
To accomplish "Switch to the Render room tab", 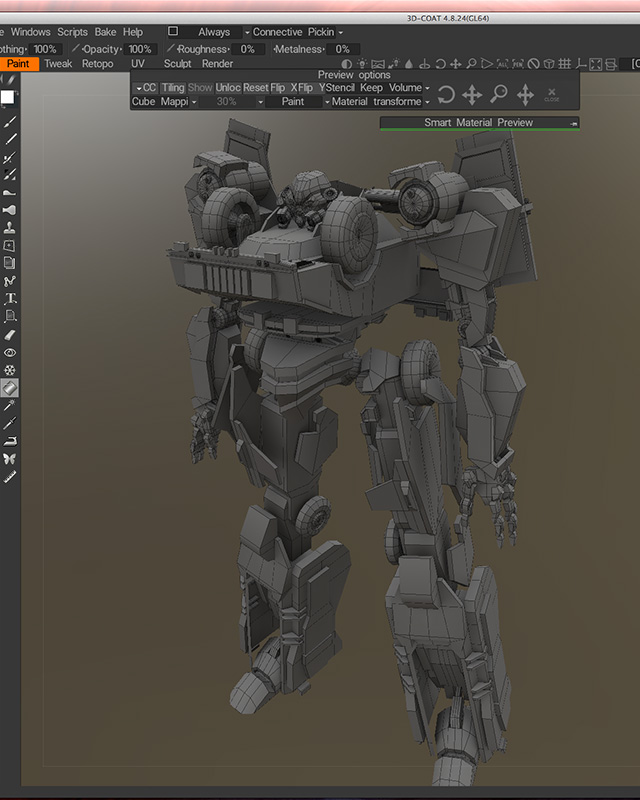I will click(x=217, y=64).
